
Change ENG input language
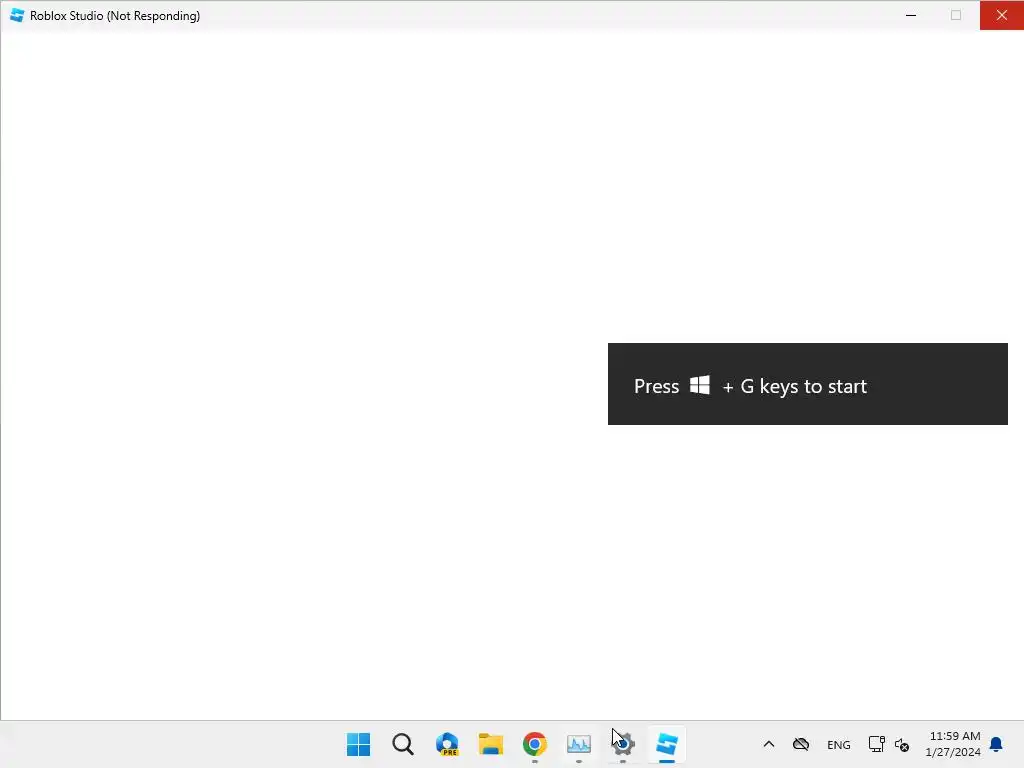pyautogui.click(x=839, y=744)
